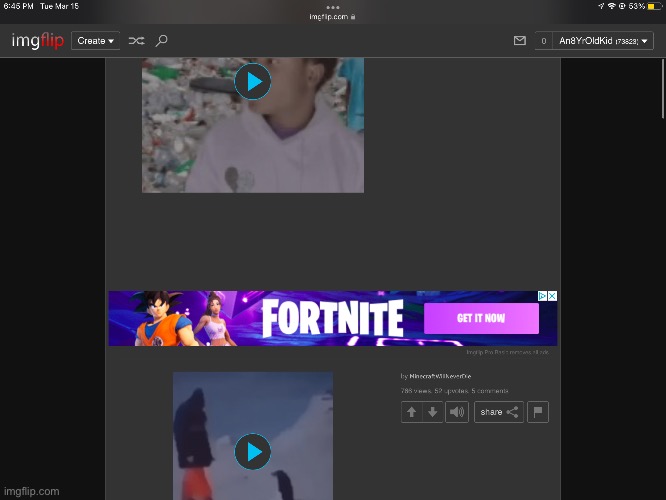
Task: Click GET IT NOW in Fortnite ad
Action: coord(481,318)
